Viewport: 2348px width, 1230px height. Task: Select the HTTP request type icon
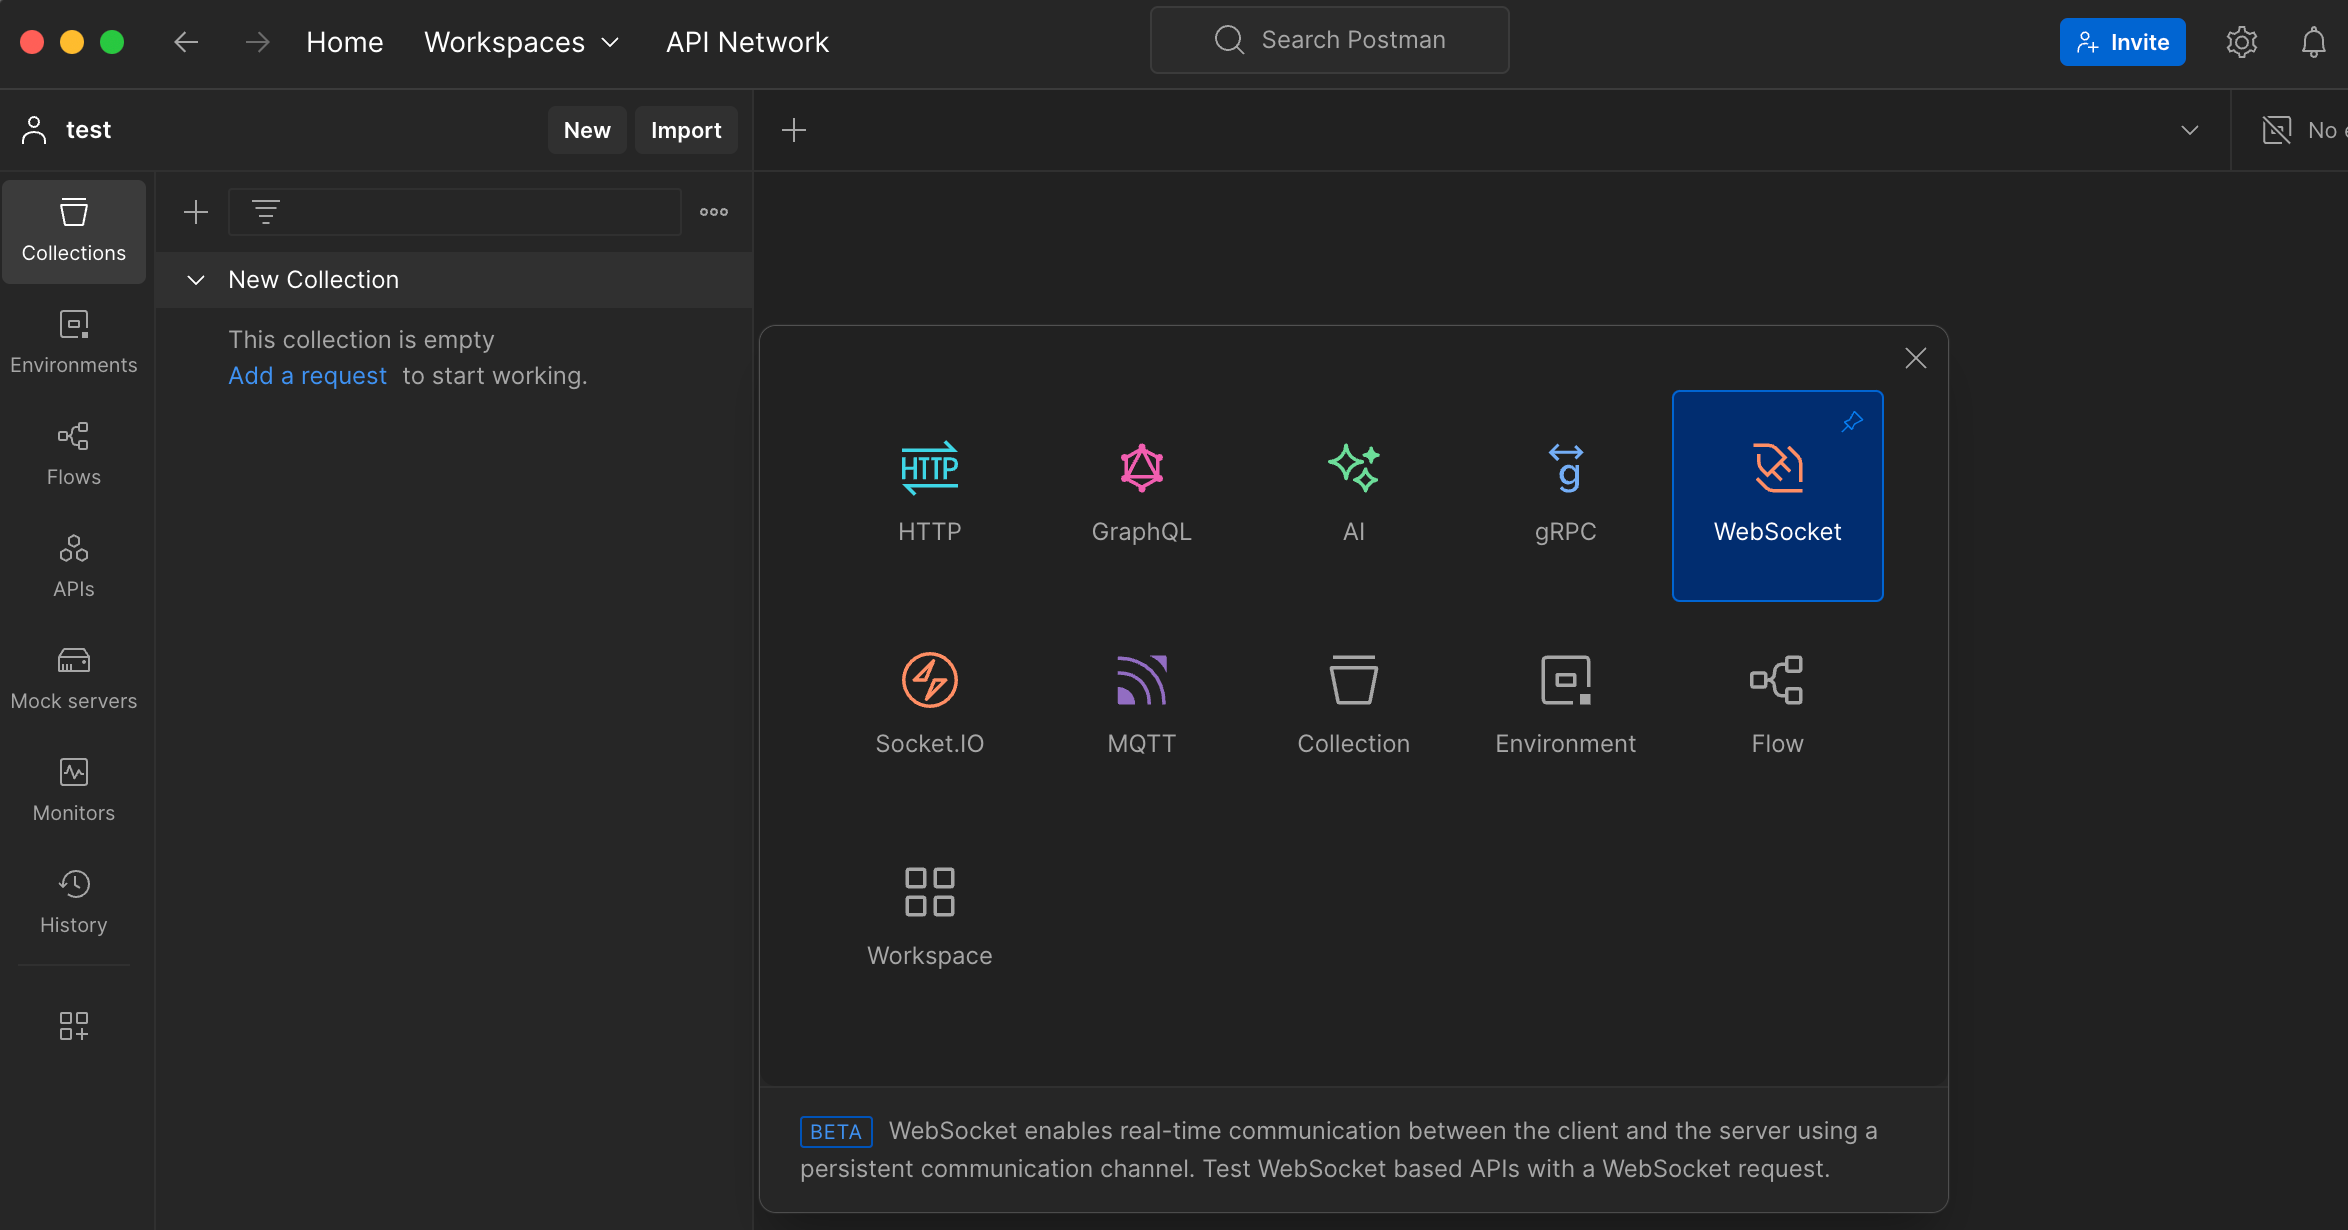pos(929,469)
